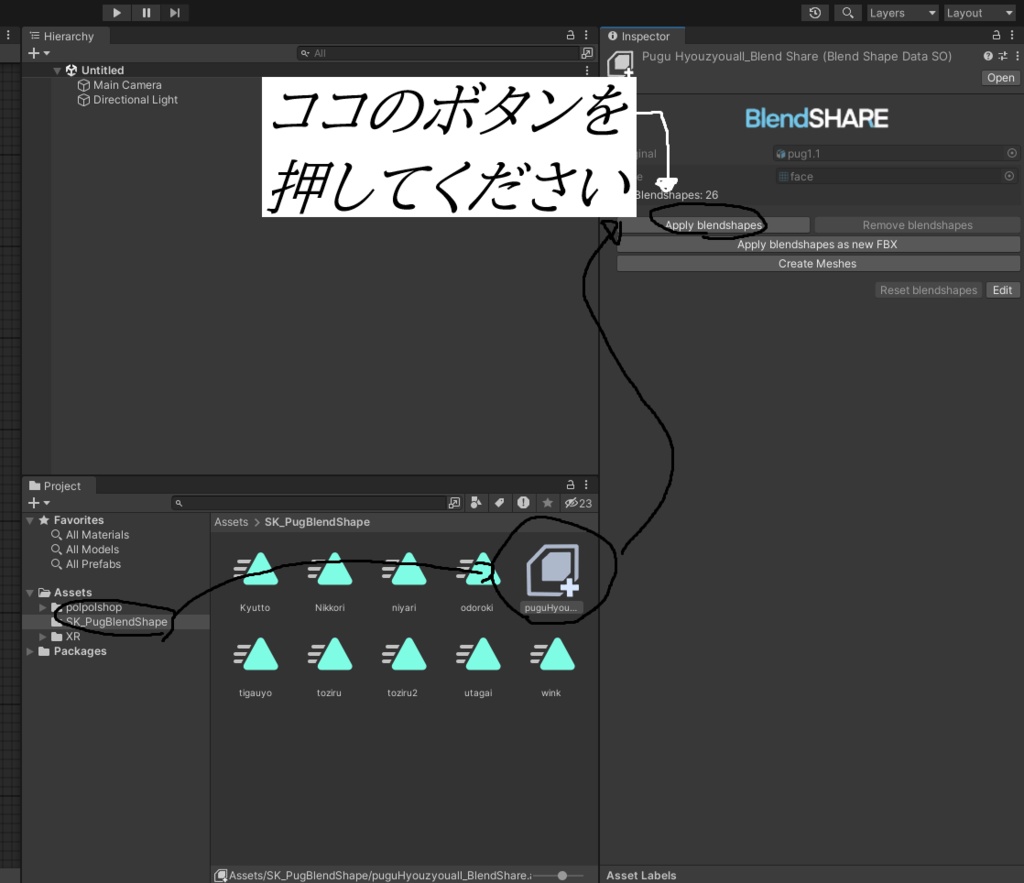Open the Layout dropdown
The height and width of the screenshot is (883, 1024).
point(978,13)
